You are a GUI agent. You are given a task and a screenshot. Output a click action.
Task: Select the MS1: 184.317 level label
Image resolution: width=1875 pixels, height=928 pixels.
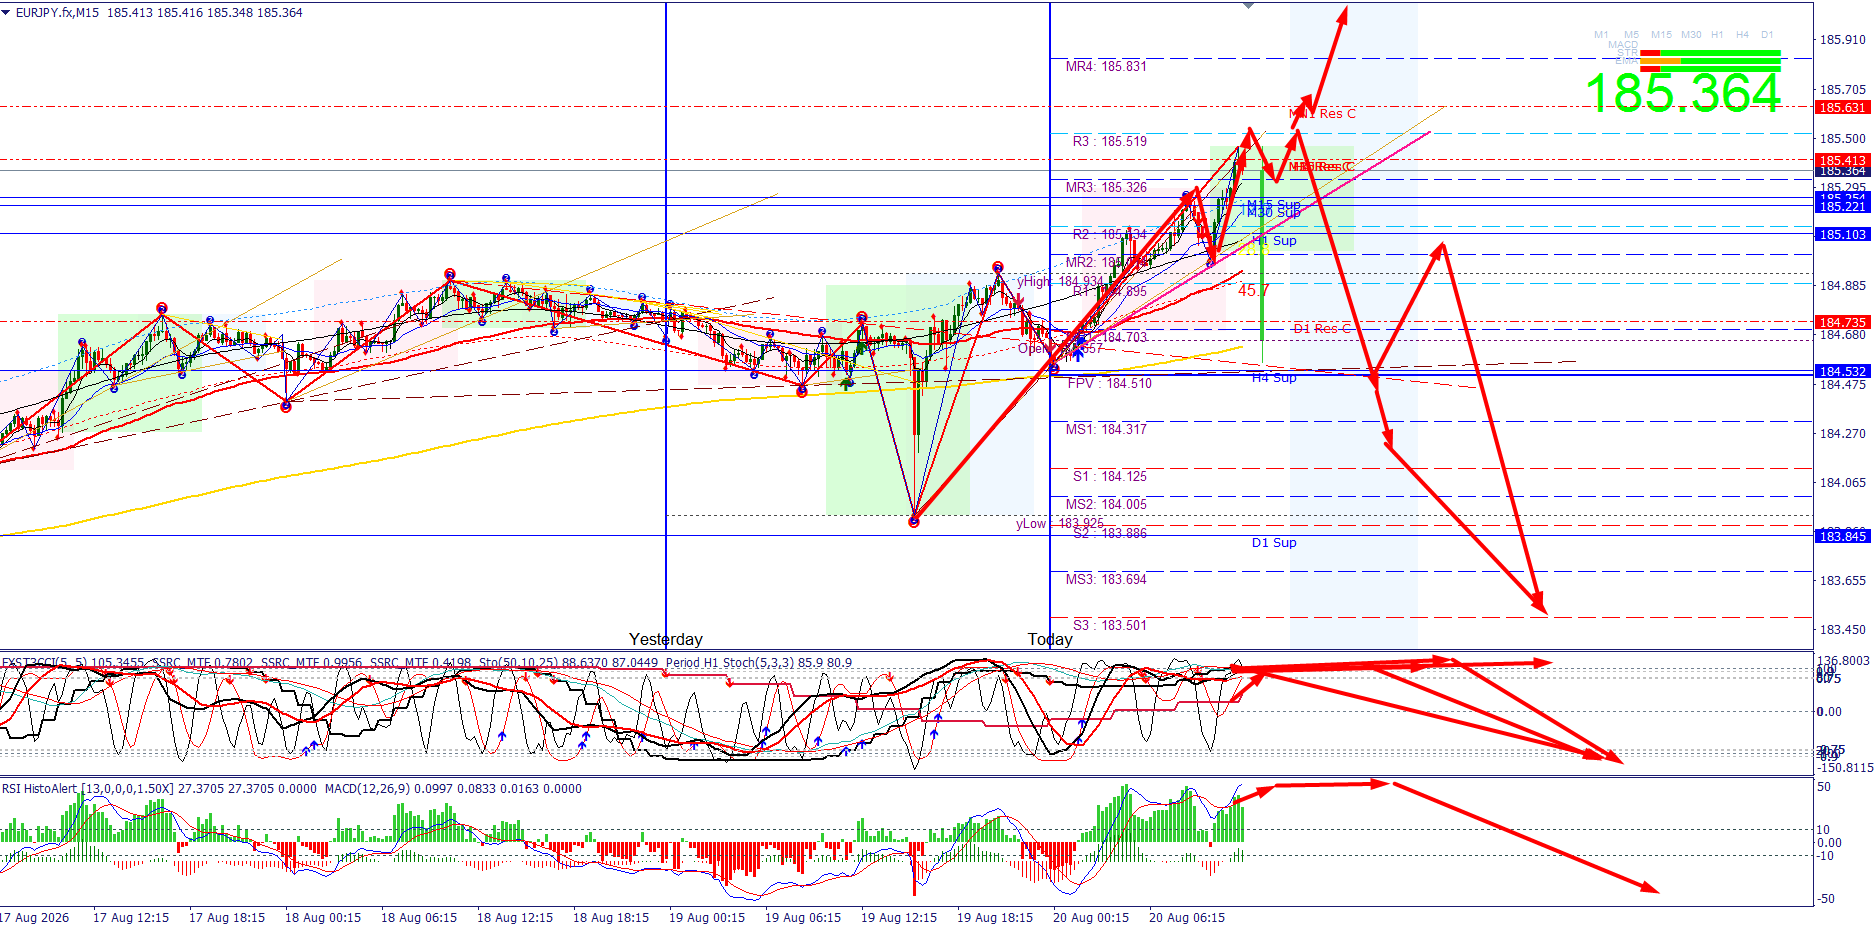pyautogui.click(x=1106, y=430)
